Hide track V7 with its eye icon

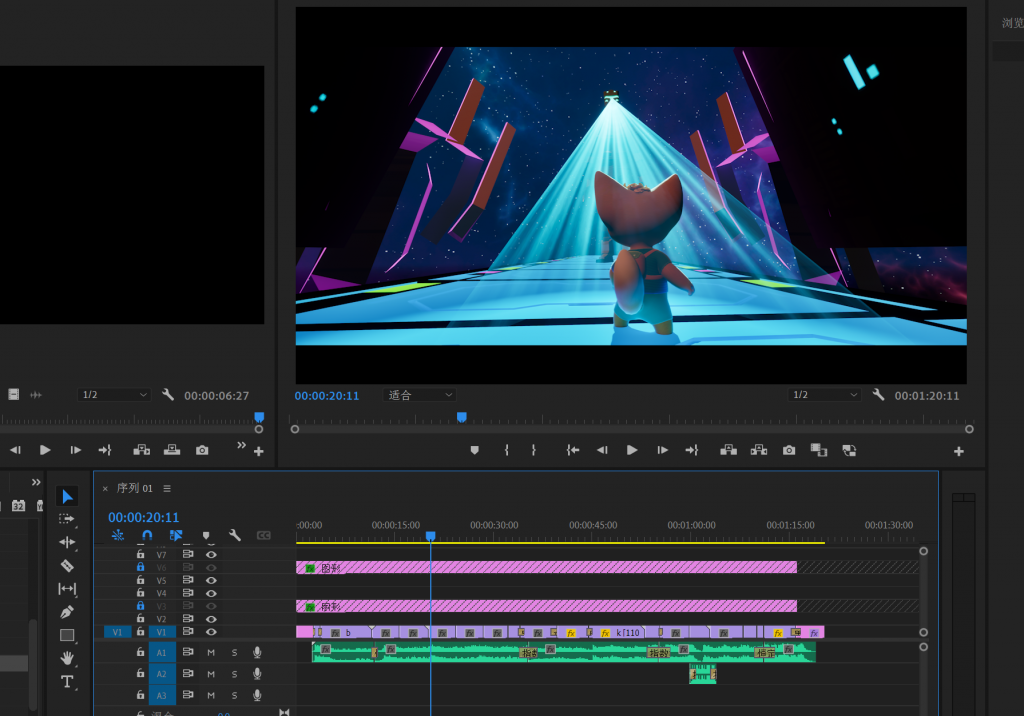[x=211, y=555]
